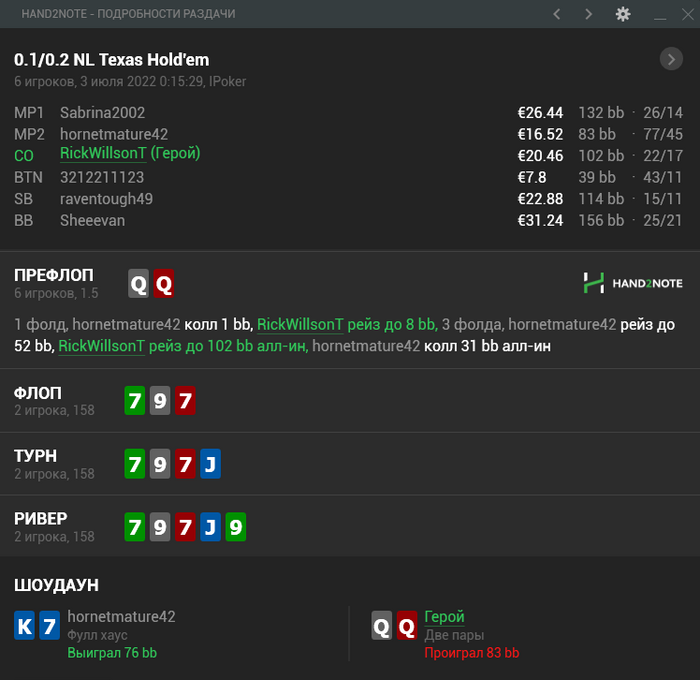Select player 3212211123 on BTN
This screenshot has height=680, width=700.
pos(102,177)
